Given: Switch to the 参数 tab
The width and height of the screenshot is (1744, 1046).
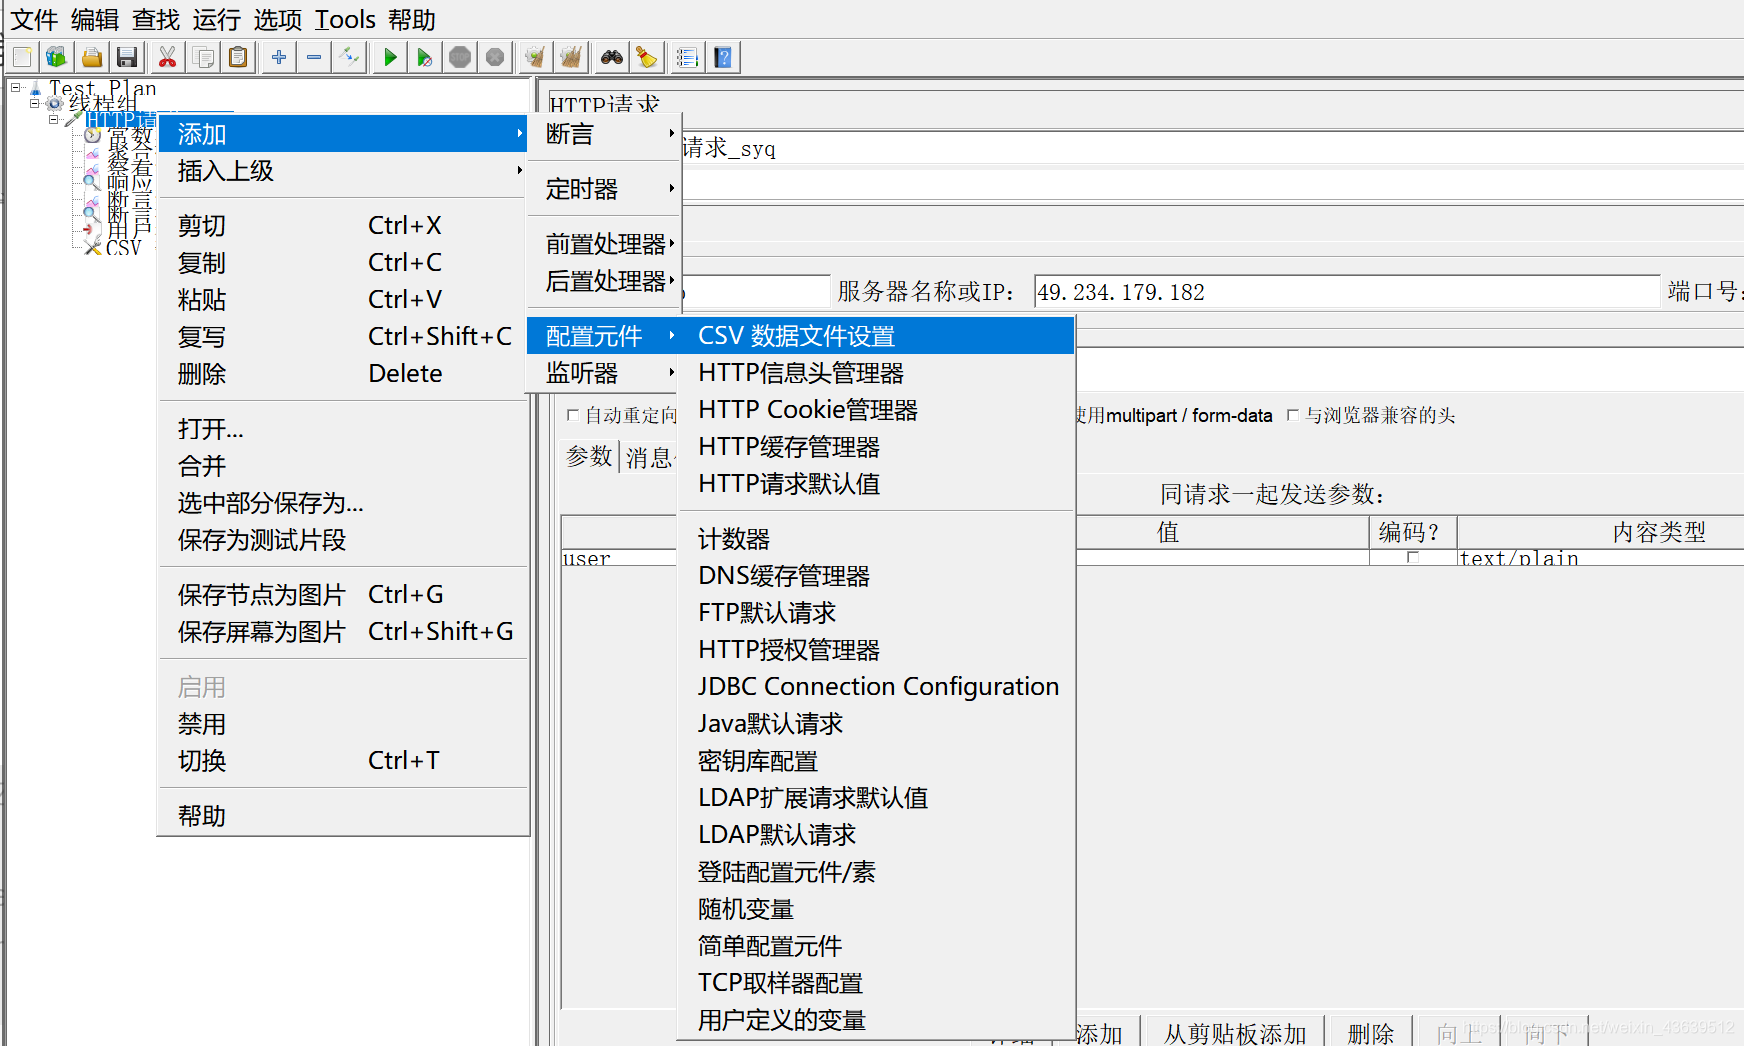Looking at the screenshot, I should pyautogui.click(x=589, y=457).
